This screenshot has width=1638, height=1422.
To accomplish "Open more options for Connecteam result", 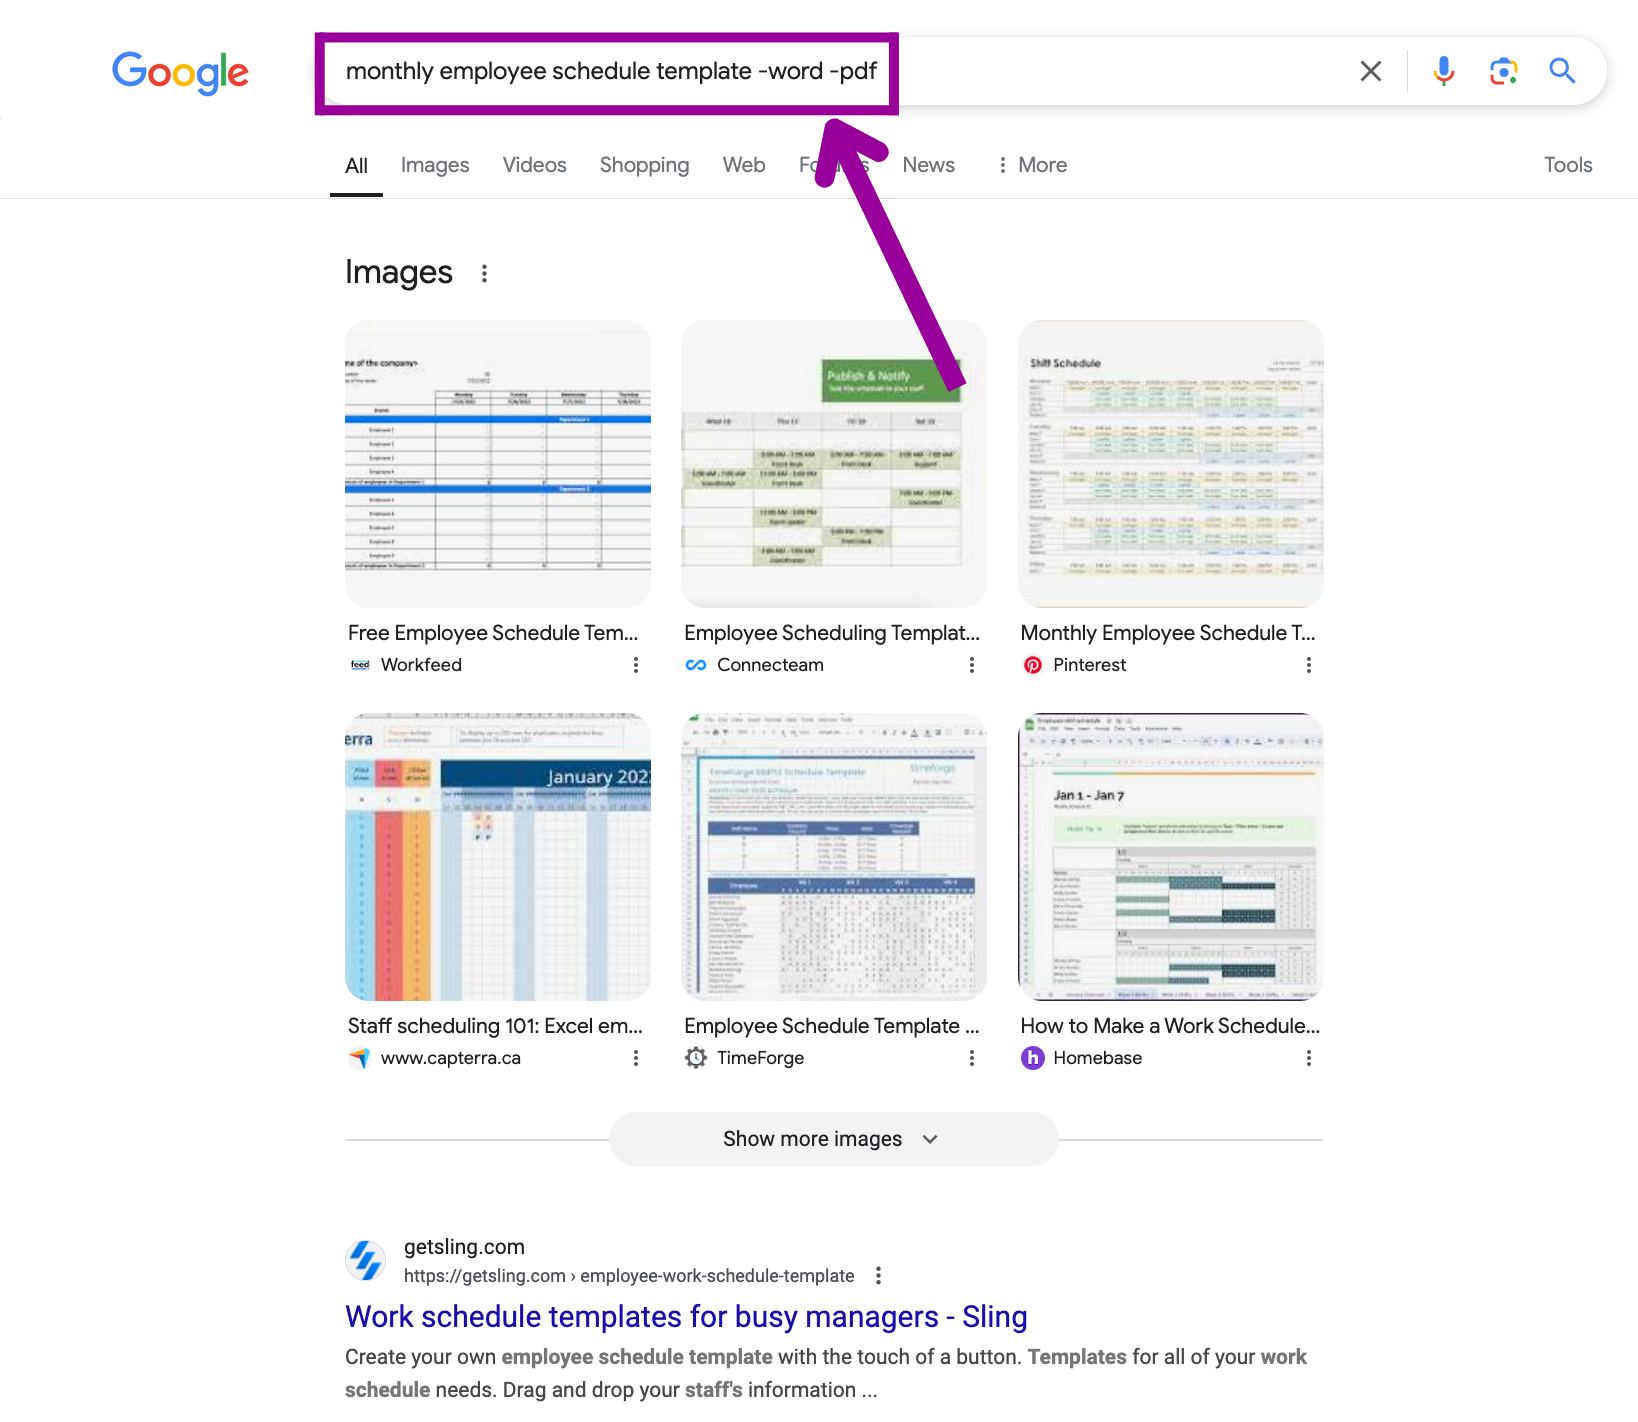I will (971, 665).
